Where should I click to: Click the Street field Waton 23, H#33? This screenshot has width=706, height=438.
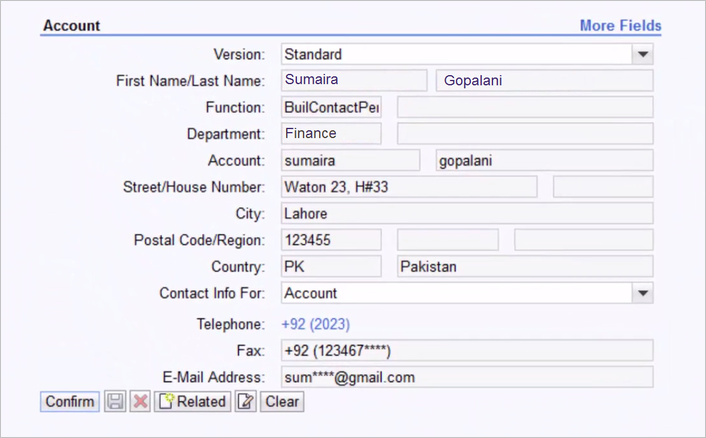(409, 187)
